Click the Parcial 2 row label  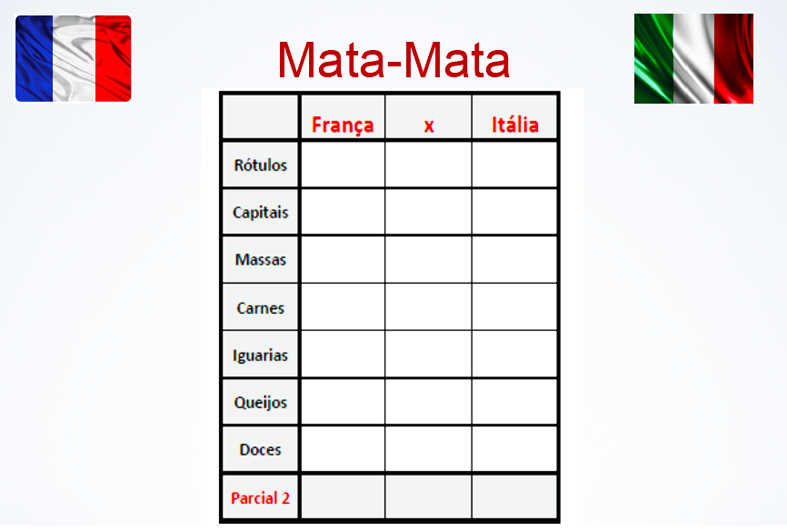click(x=260, y=497)
